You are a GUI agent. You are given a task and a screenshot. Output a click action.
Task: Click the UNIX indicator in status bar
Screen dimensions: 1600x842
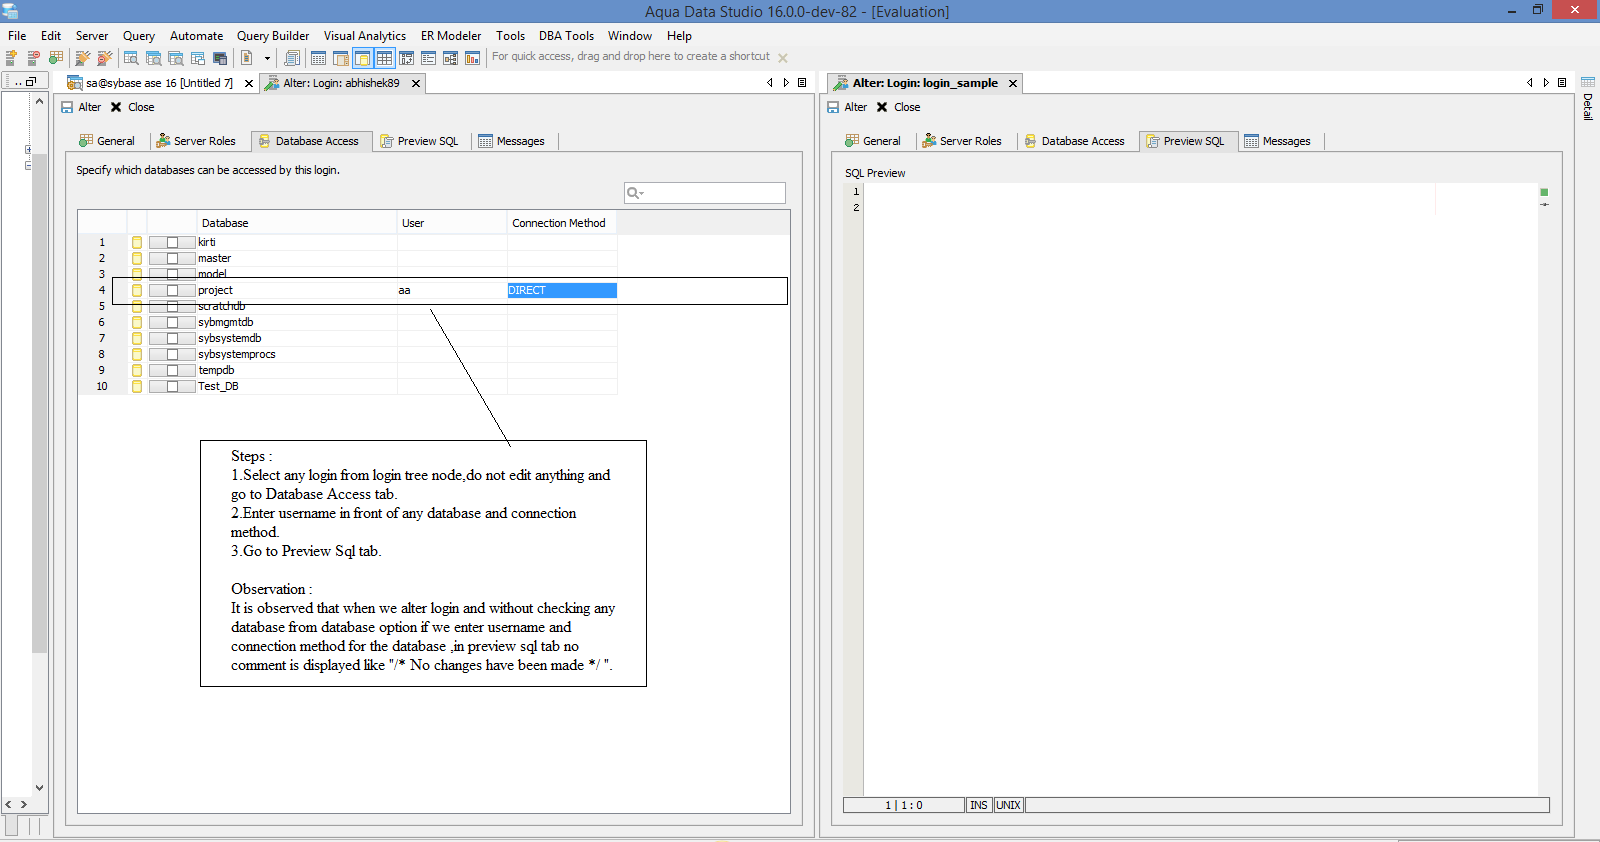click(1009, 805)
